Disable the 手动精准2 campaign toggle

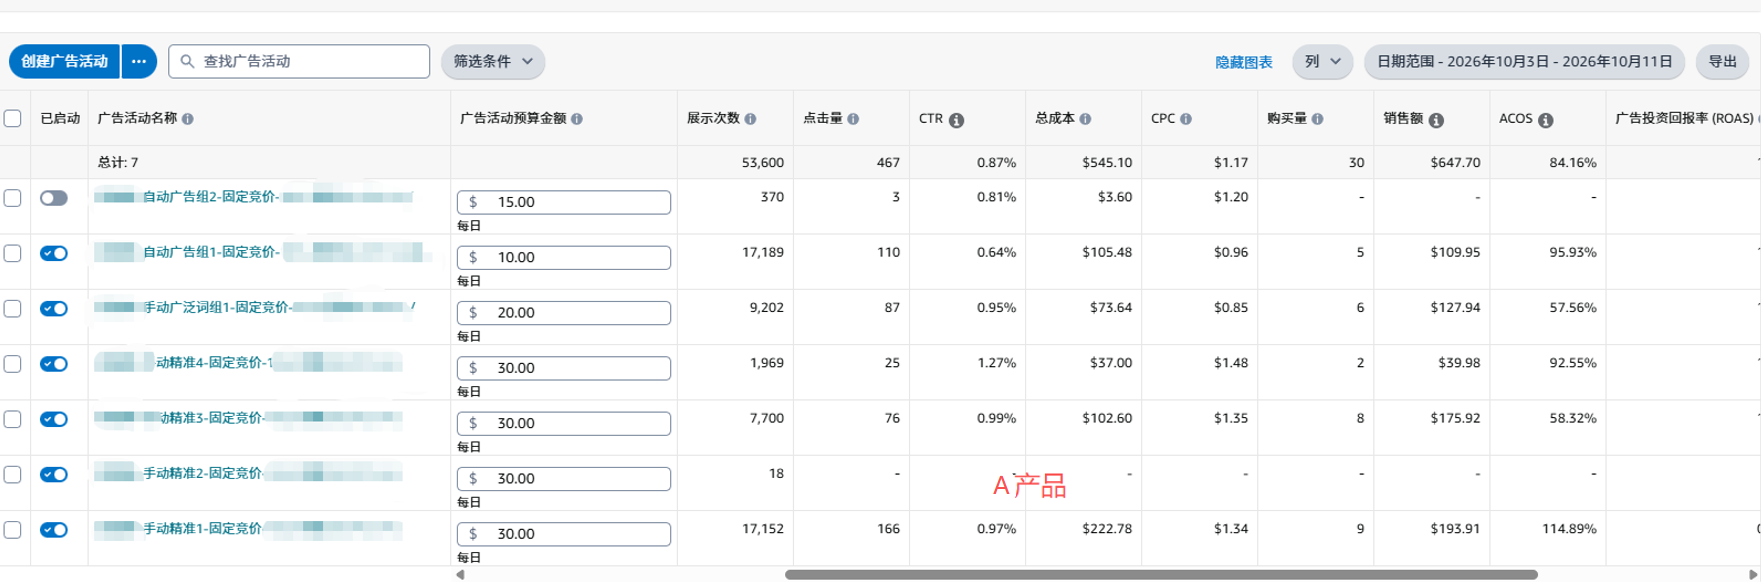54,474
